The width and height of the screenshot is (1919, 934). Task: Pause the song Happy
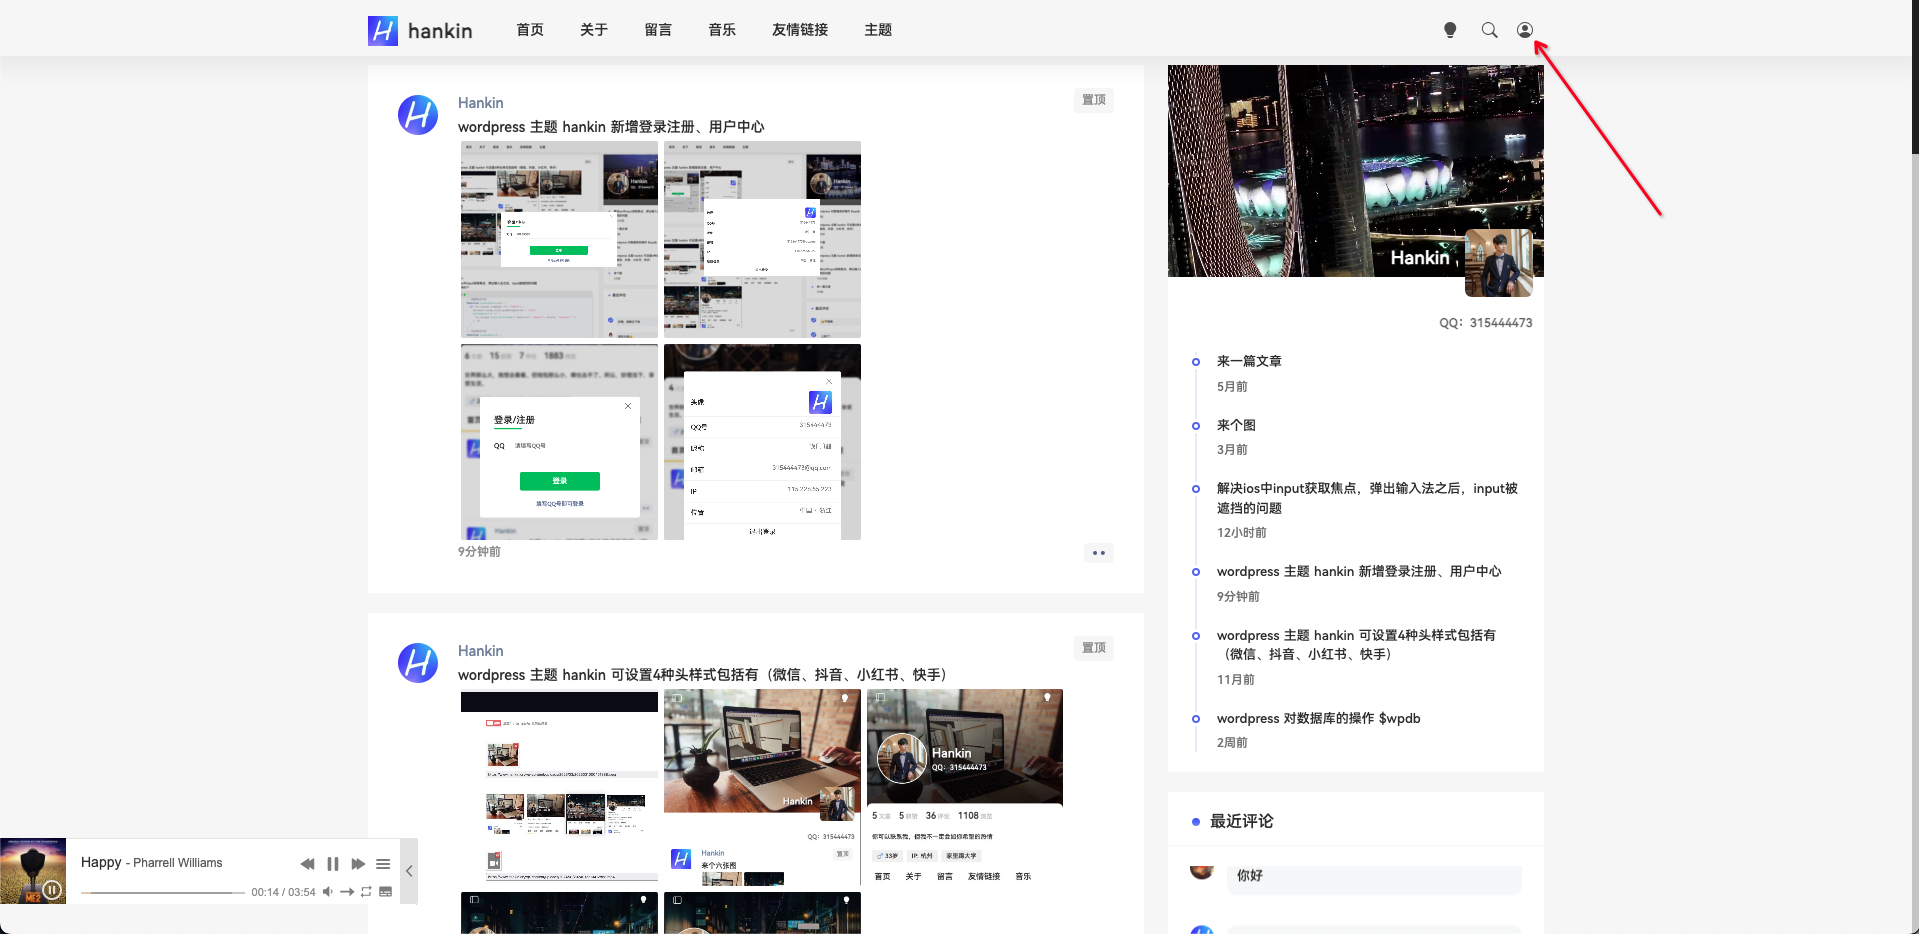pyautogui.click(x=333, y=864)
